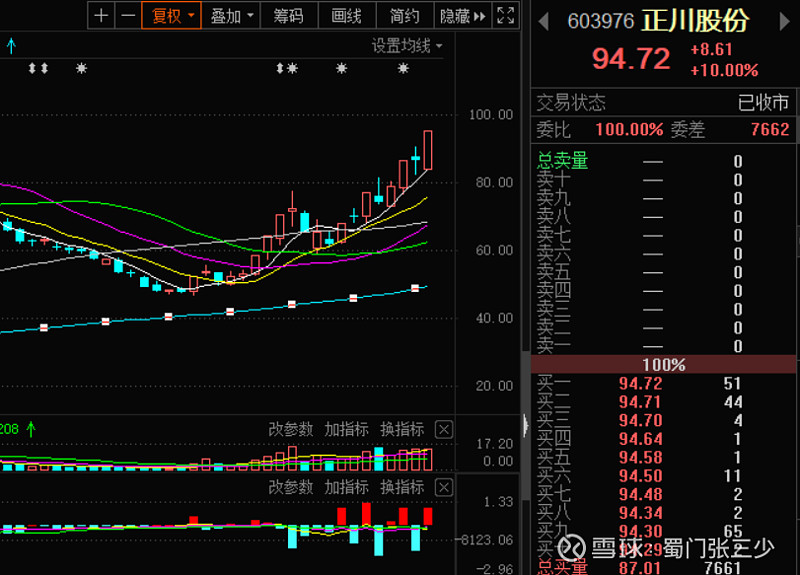Click the panel splitter collapse handle
This screenshot has height=575, width=800.
526,425
